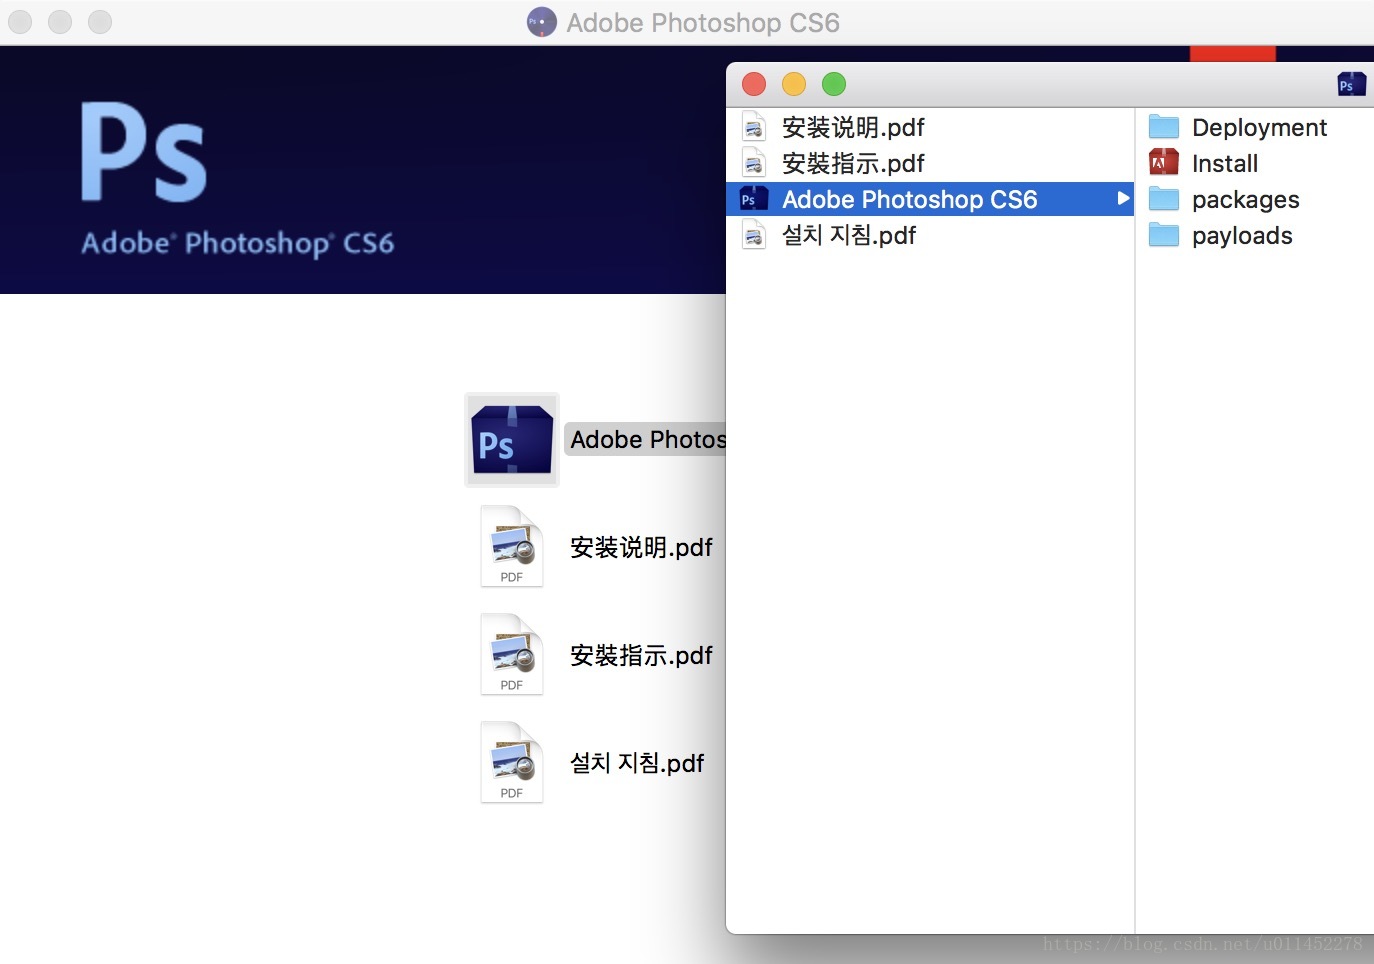Zoom front Finder window with green button
The height and width of the screenshot is (964, 1374).
pyautogui.click(x=834, y=84)
